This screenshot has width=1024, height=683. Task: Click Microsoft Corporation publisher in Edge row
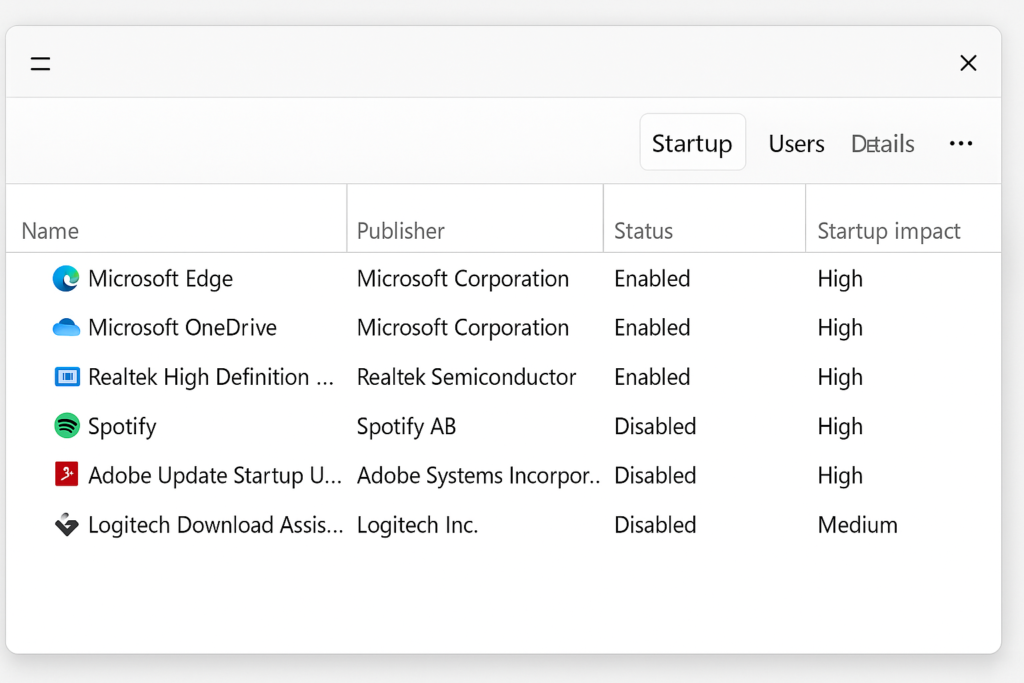(462, 279)
